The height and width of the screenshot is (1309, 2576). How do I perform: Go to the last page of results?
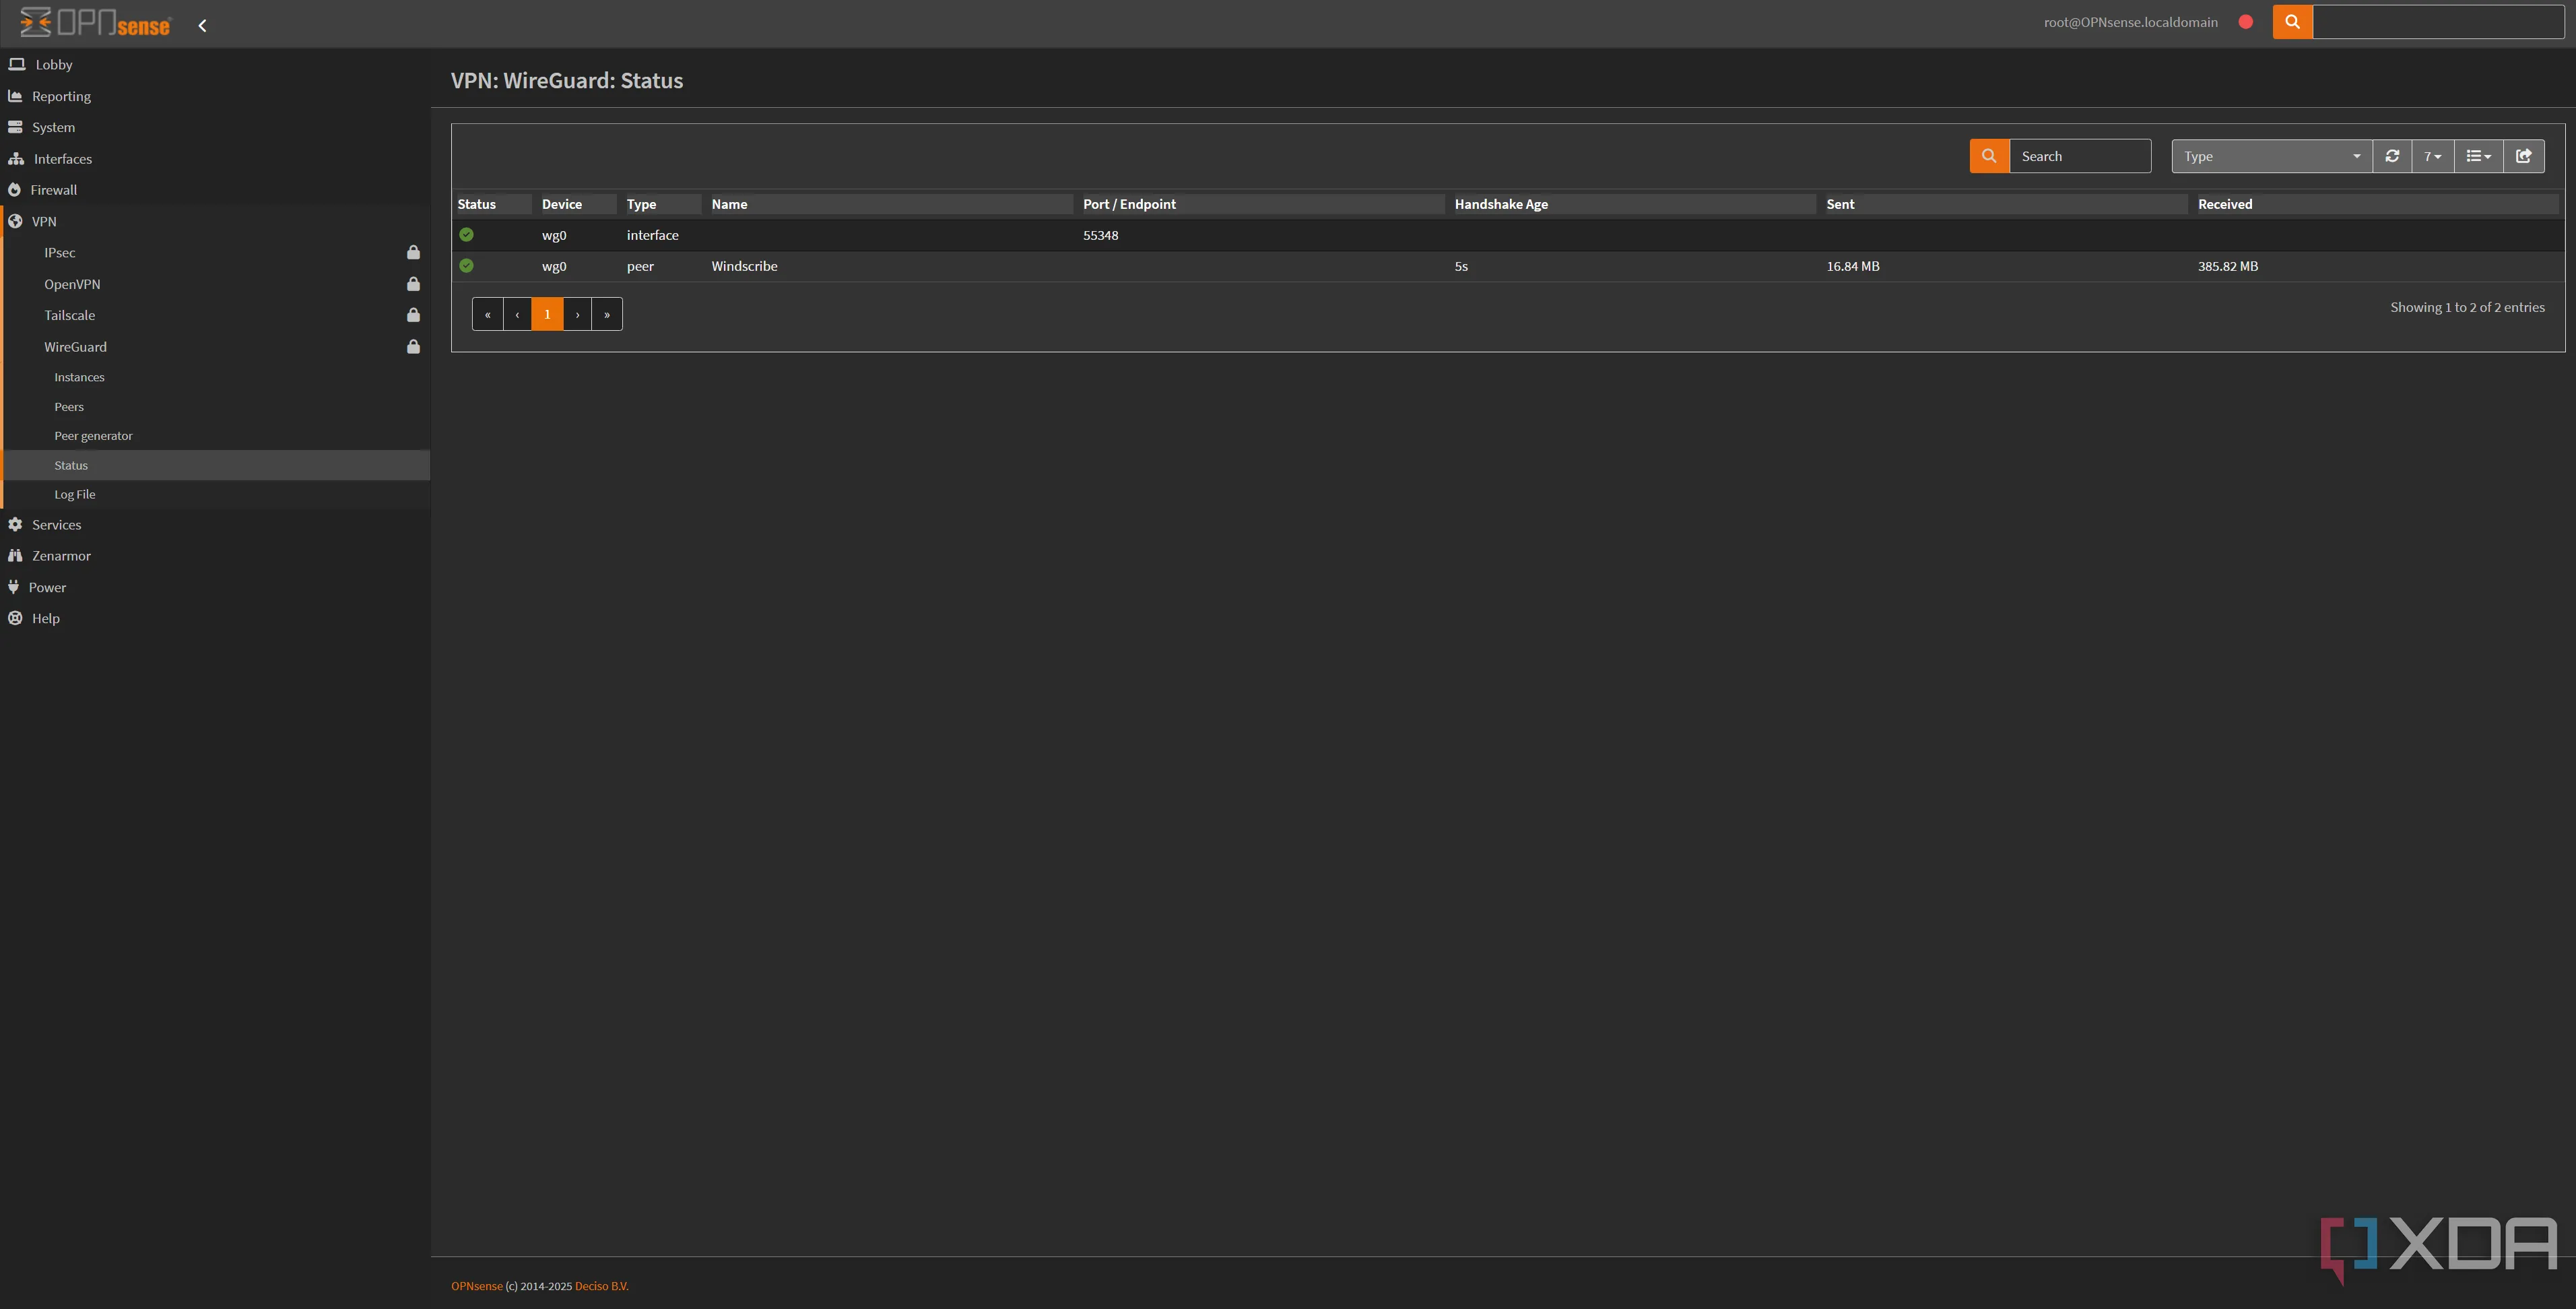[607, 314]
